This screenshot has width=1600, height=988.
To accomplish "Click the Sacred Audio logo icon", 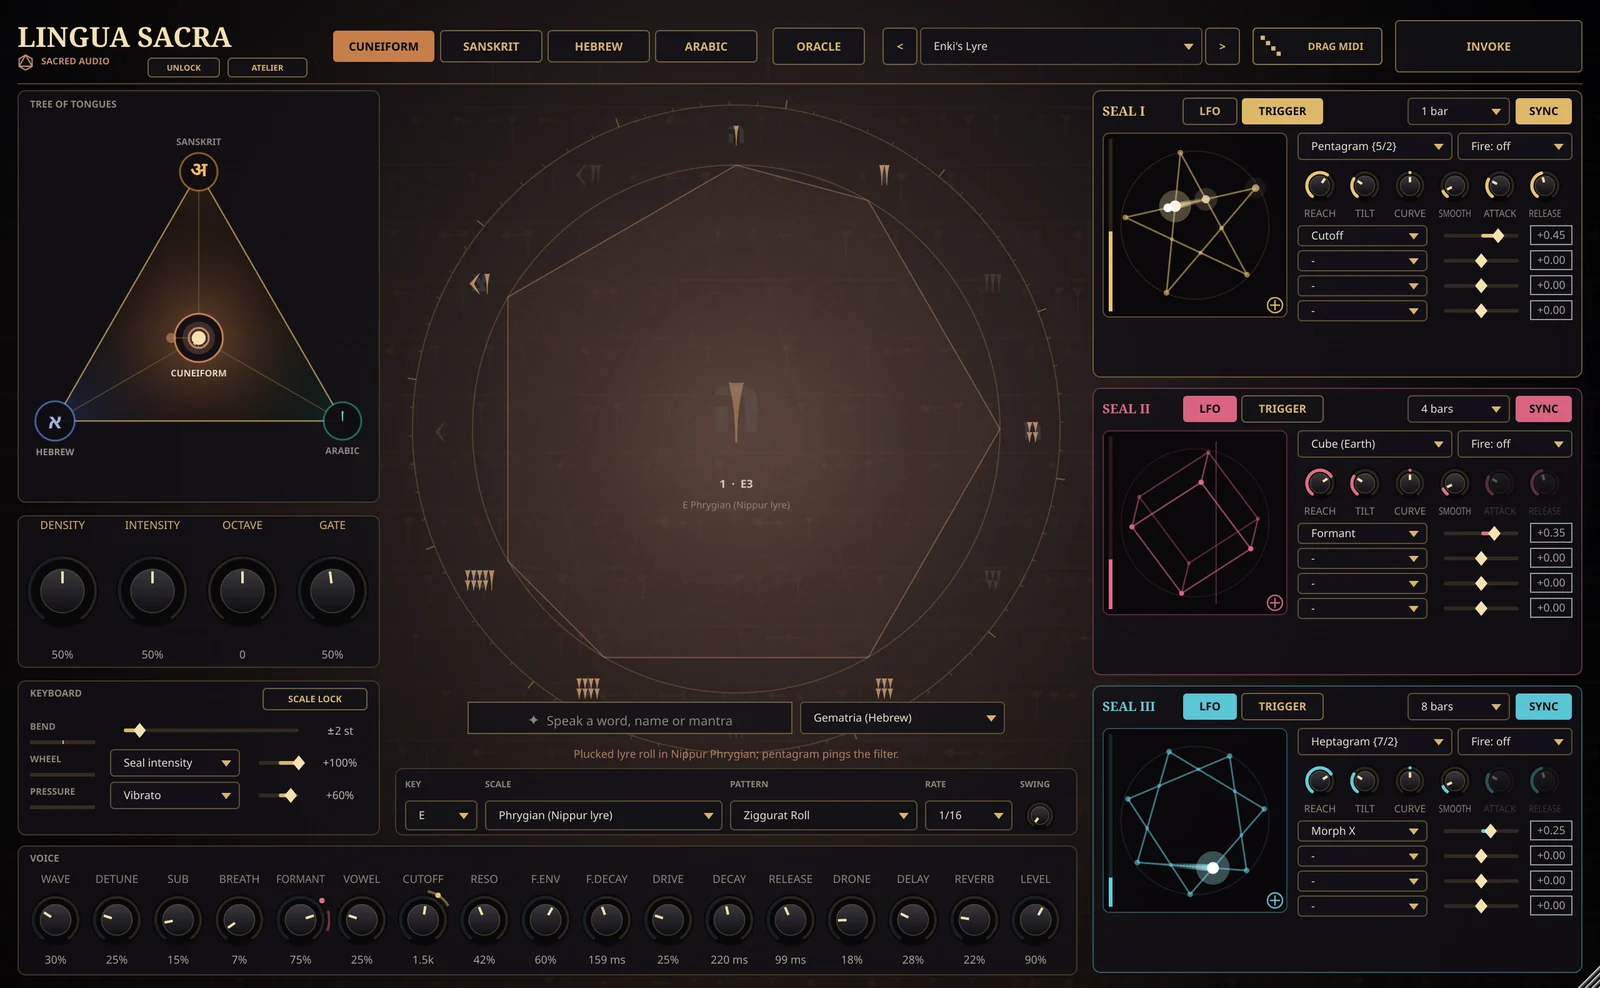I will 26,62.
